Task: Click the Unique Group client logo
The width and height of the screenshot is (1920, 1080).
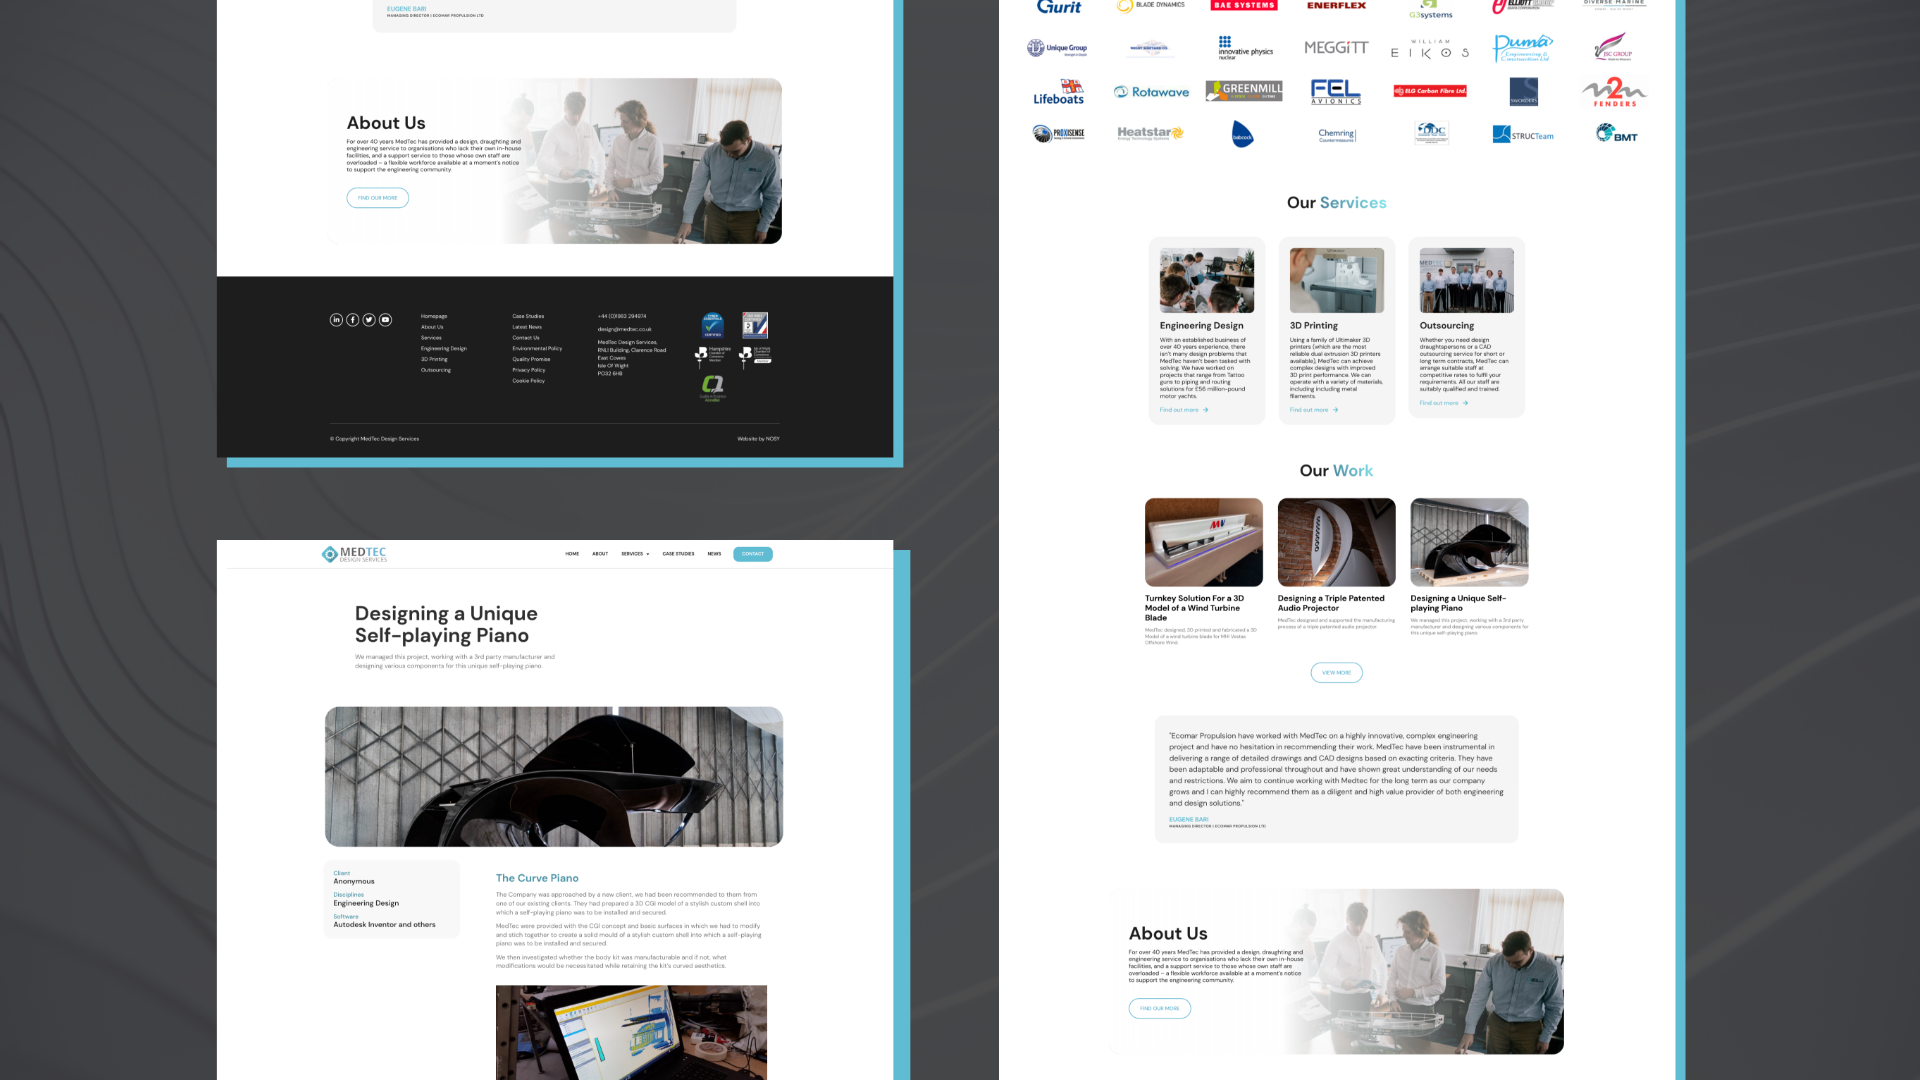Action: coord(1057,48)
